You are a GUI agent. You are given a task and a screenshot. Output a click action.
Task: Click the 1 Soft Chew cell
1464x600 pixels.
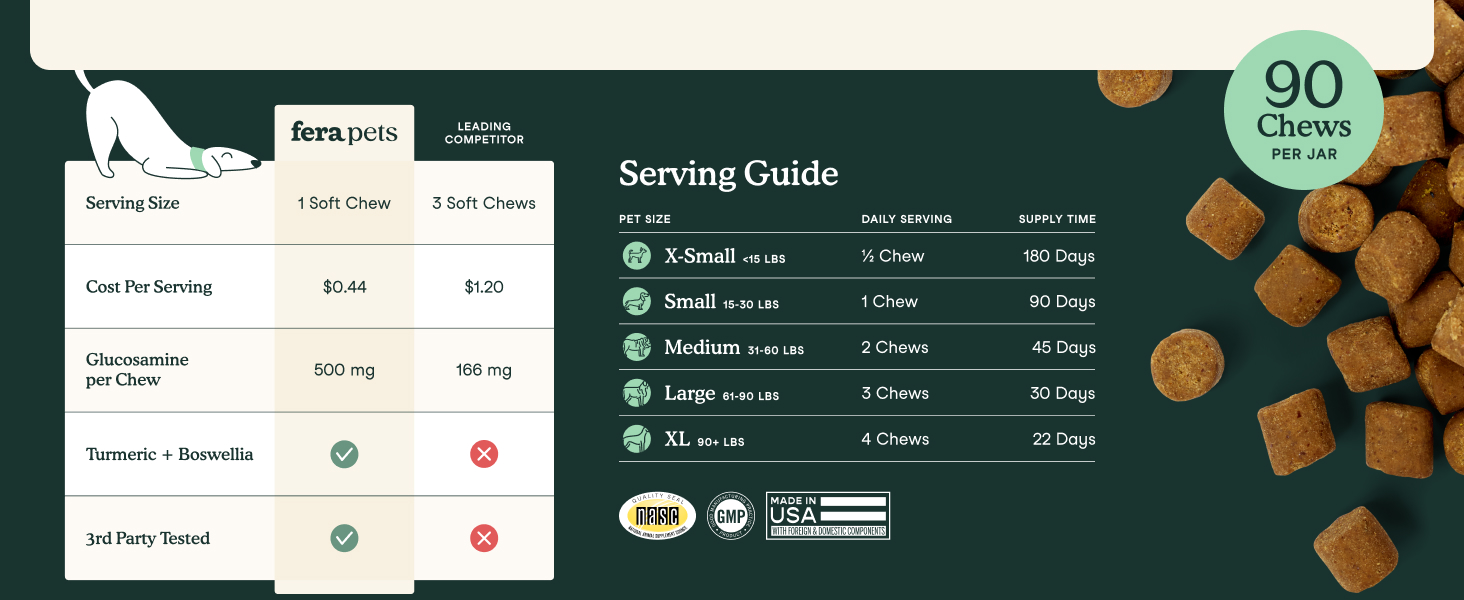(x=344, y=203)
